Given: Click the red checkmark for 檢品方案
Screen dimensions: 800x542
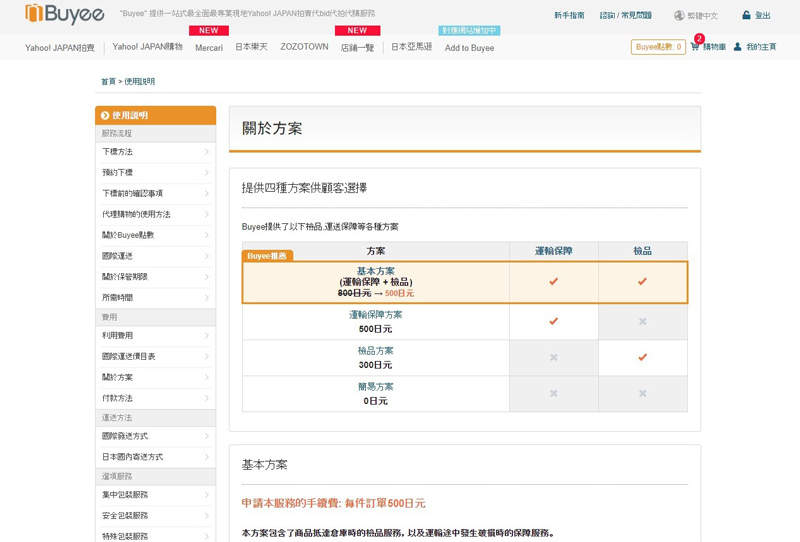Looking at the screenshot, I should (x=642, y=357).
